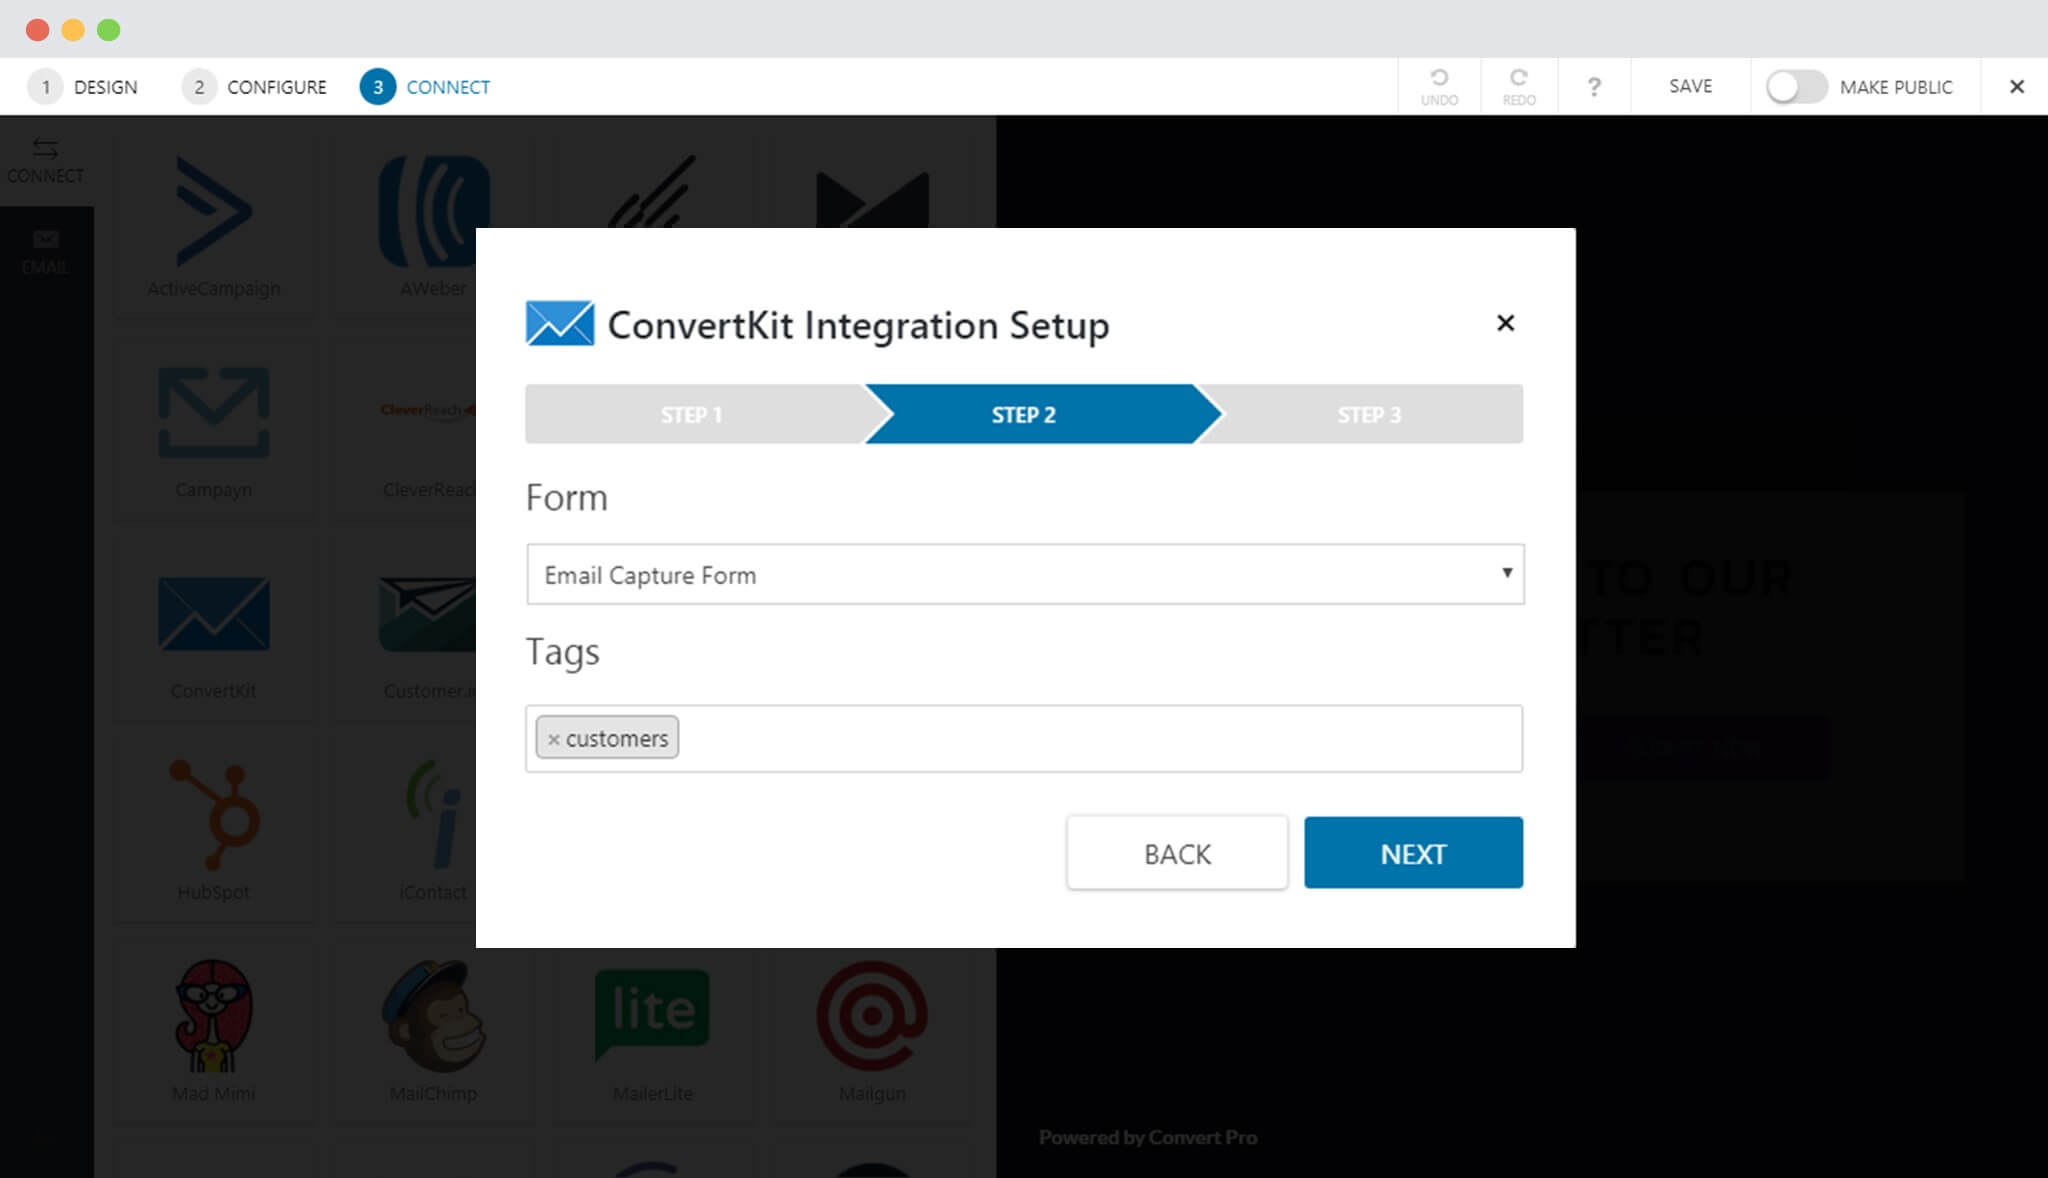
Task: Switch to STEP 3 in the wizard
Action: click(x=1369, y=414)
